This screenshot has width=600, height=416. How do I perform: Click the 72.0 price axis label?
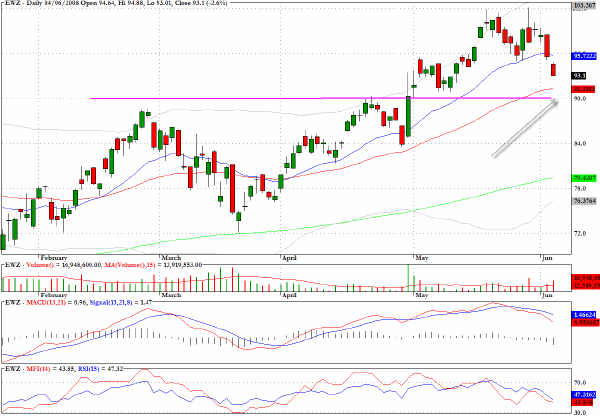tap(579, 233)
